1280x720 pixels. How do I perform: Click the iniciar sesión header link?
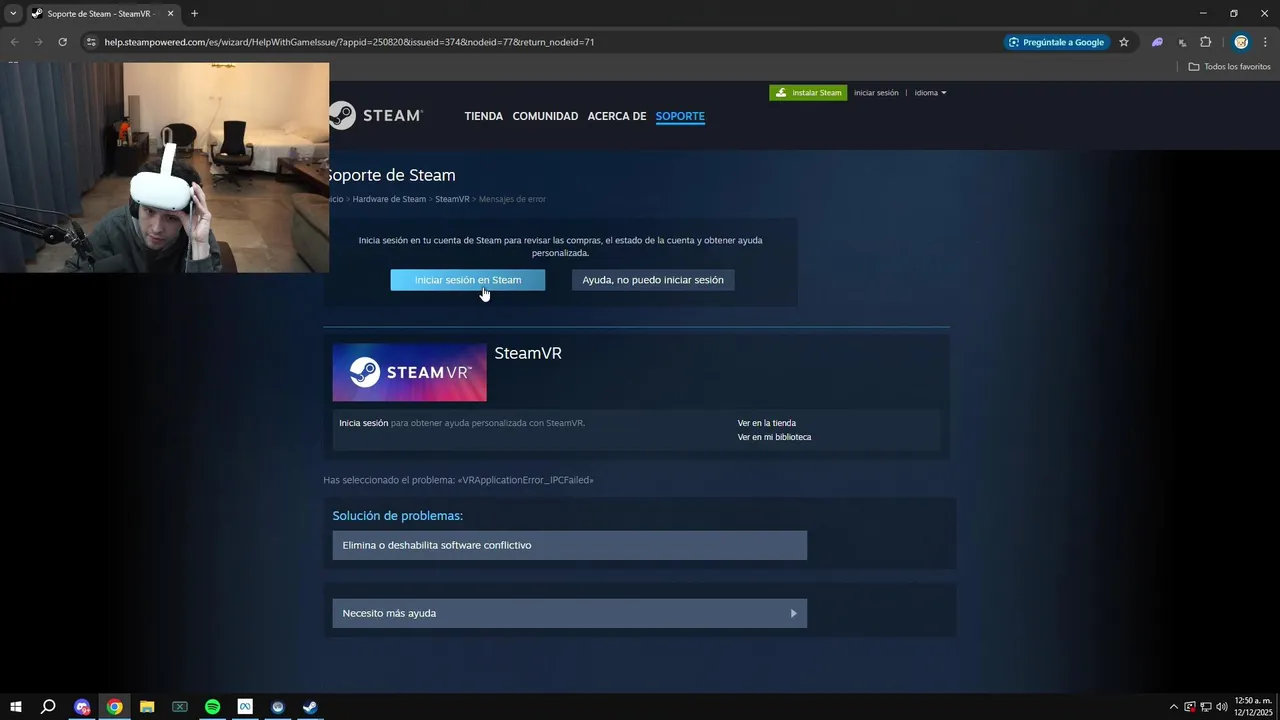coord(876,93)
